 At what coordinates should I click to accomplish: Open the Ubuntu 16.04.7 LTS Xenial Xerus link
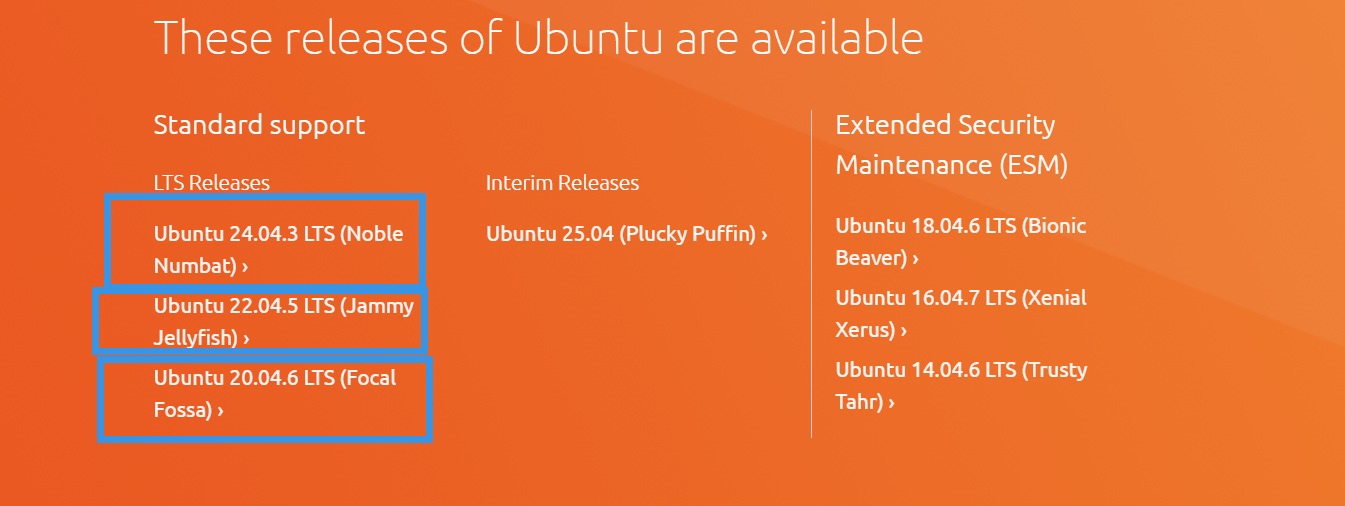pos(961,314)
